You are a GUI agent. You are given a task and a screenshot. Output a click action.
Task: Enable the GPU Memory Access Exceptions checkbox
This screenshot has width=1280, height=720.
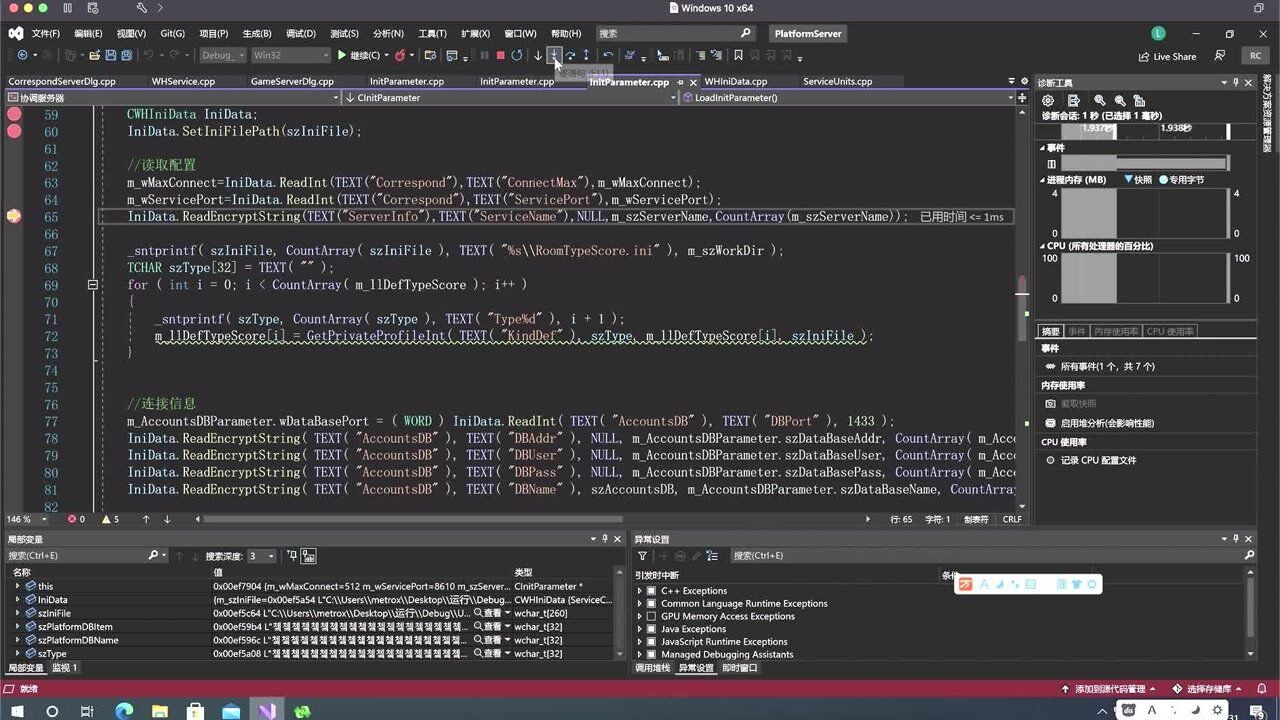[x=651, y=617]
